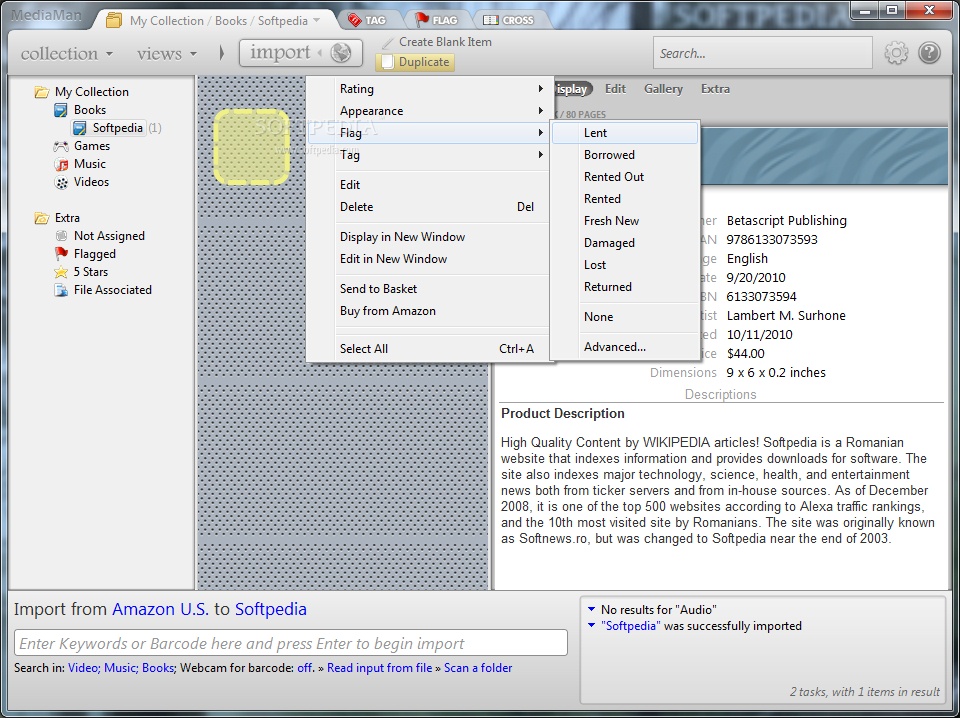Image resolution: width=960 pixels, height=718 pixels.
Task: Switch to the Gallery tab
Action: (x=662, y=89)
